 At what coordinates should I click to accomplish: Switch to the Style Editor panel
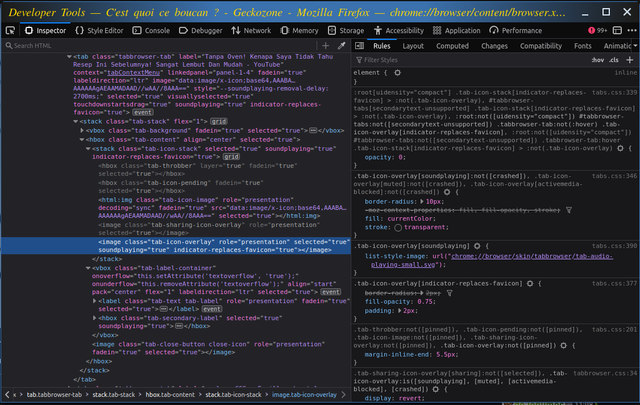99,31
